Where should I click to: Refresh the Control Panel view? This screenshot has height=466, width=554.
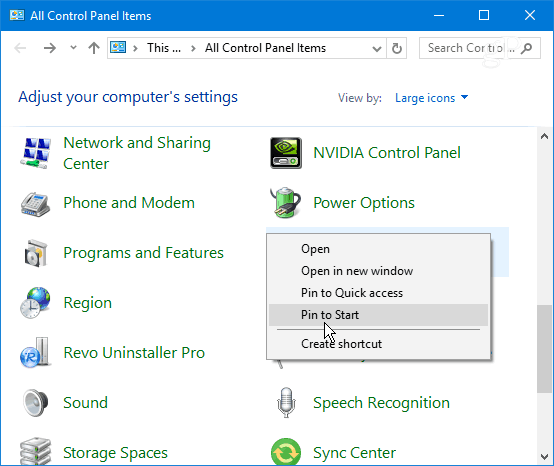(397, 48)
